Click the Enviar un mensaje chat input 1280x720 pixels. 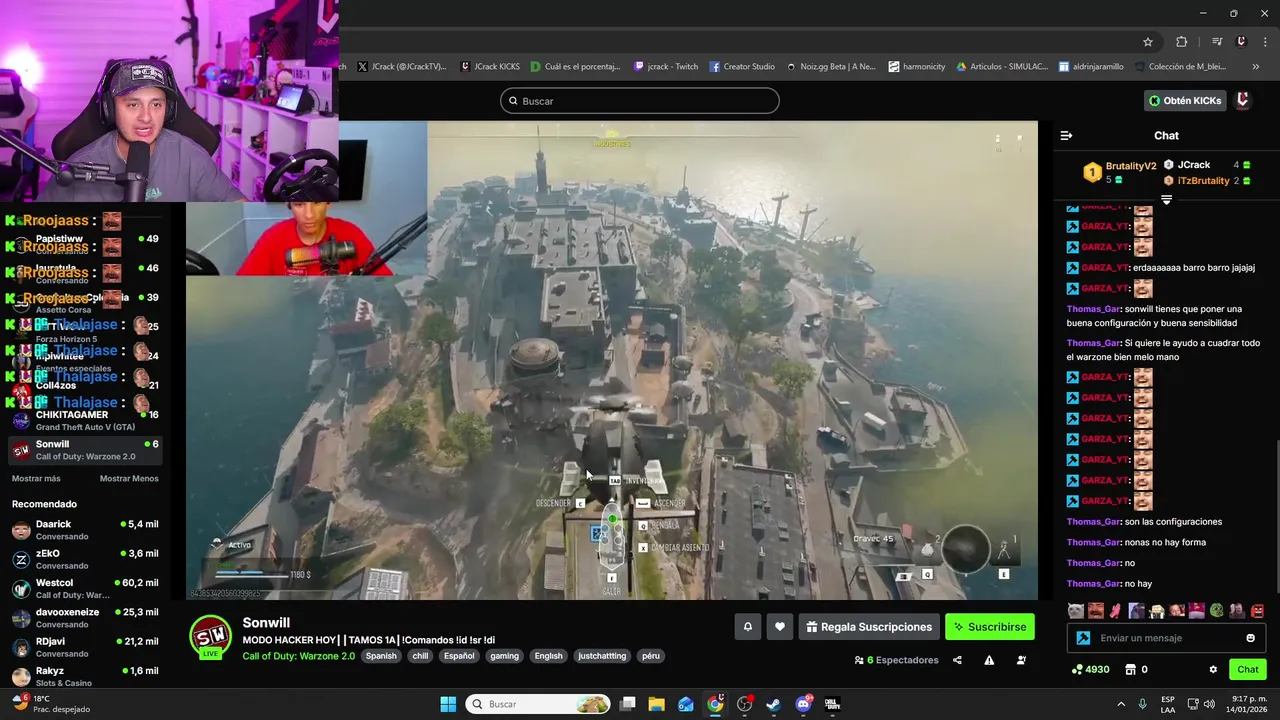pyautogui.click(x=1168, y=638)
